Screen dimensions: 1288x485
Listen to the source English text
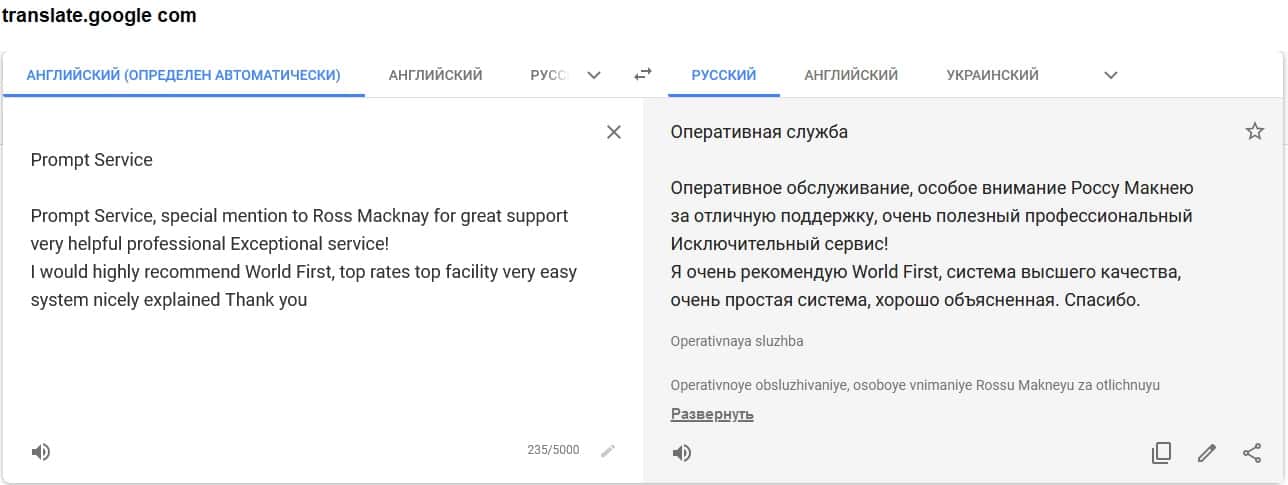41,452
